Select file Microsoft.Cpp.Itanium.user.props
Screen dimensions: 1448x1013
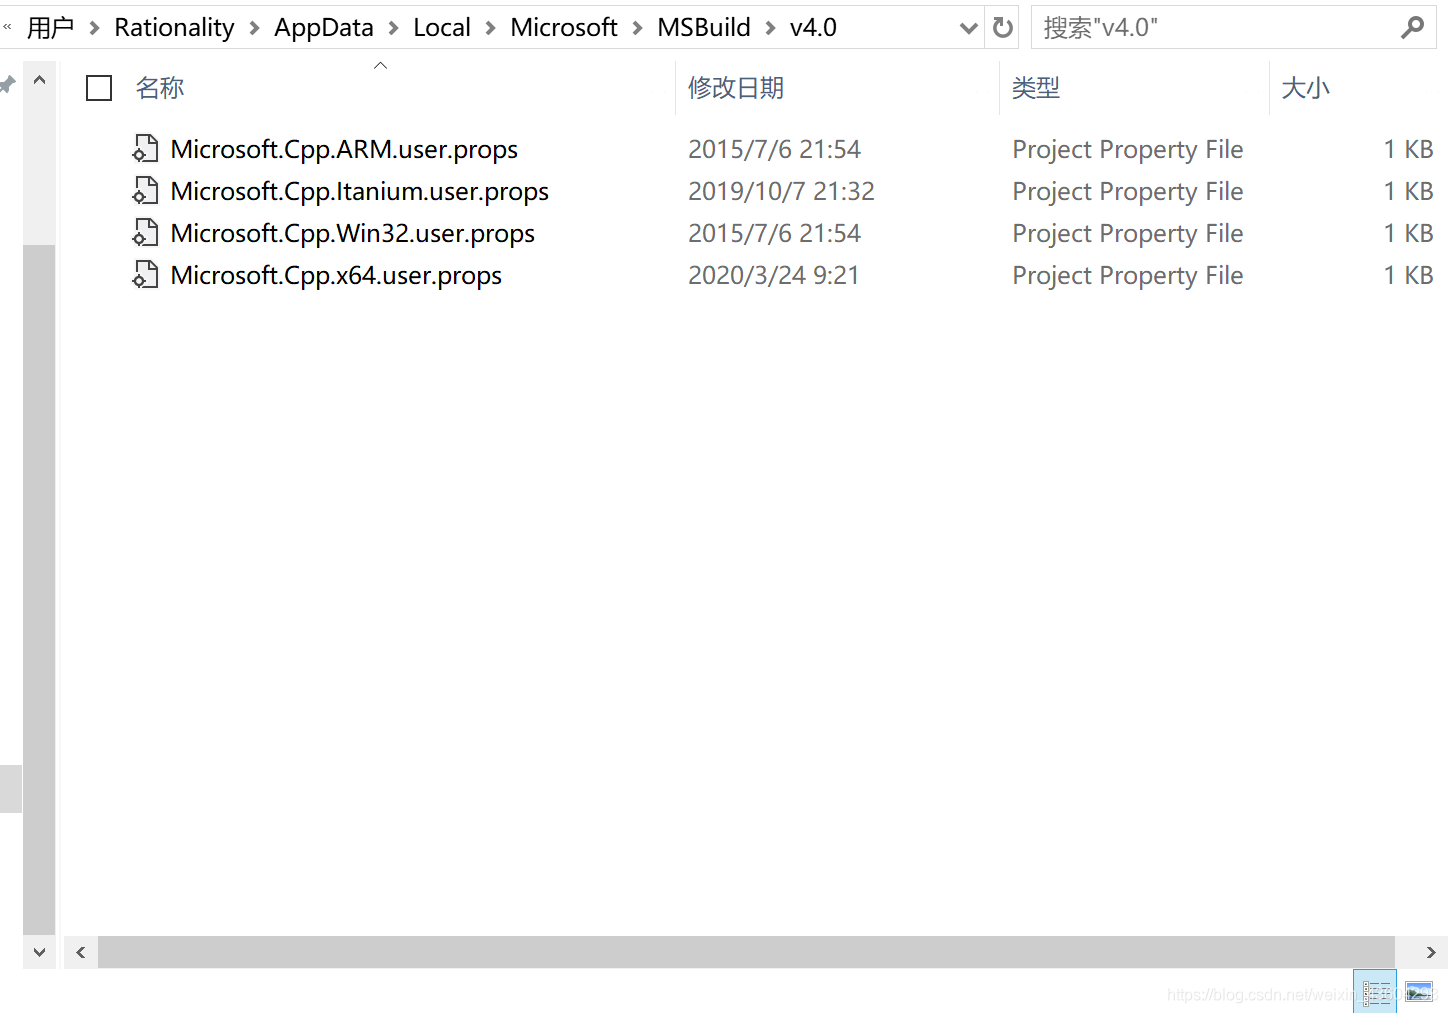[x=360, y=191]
